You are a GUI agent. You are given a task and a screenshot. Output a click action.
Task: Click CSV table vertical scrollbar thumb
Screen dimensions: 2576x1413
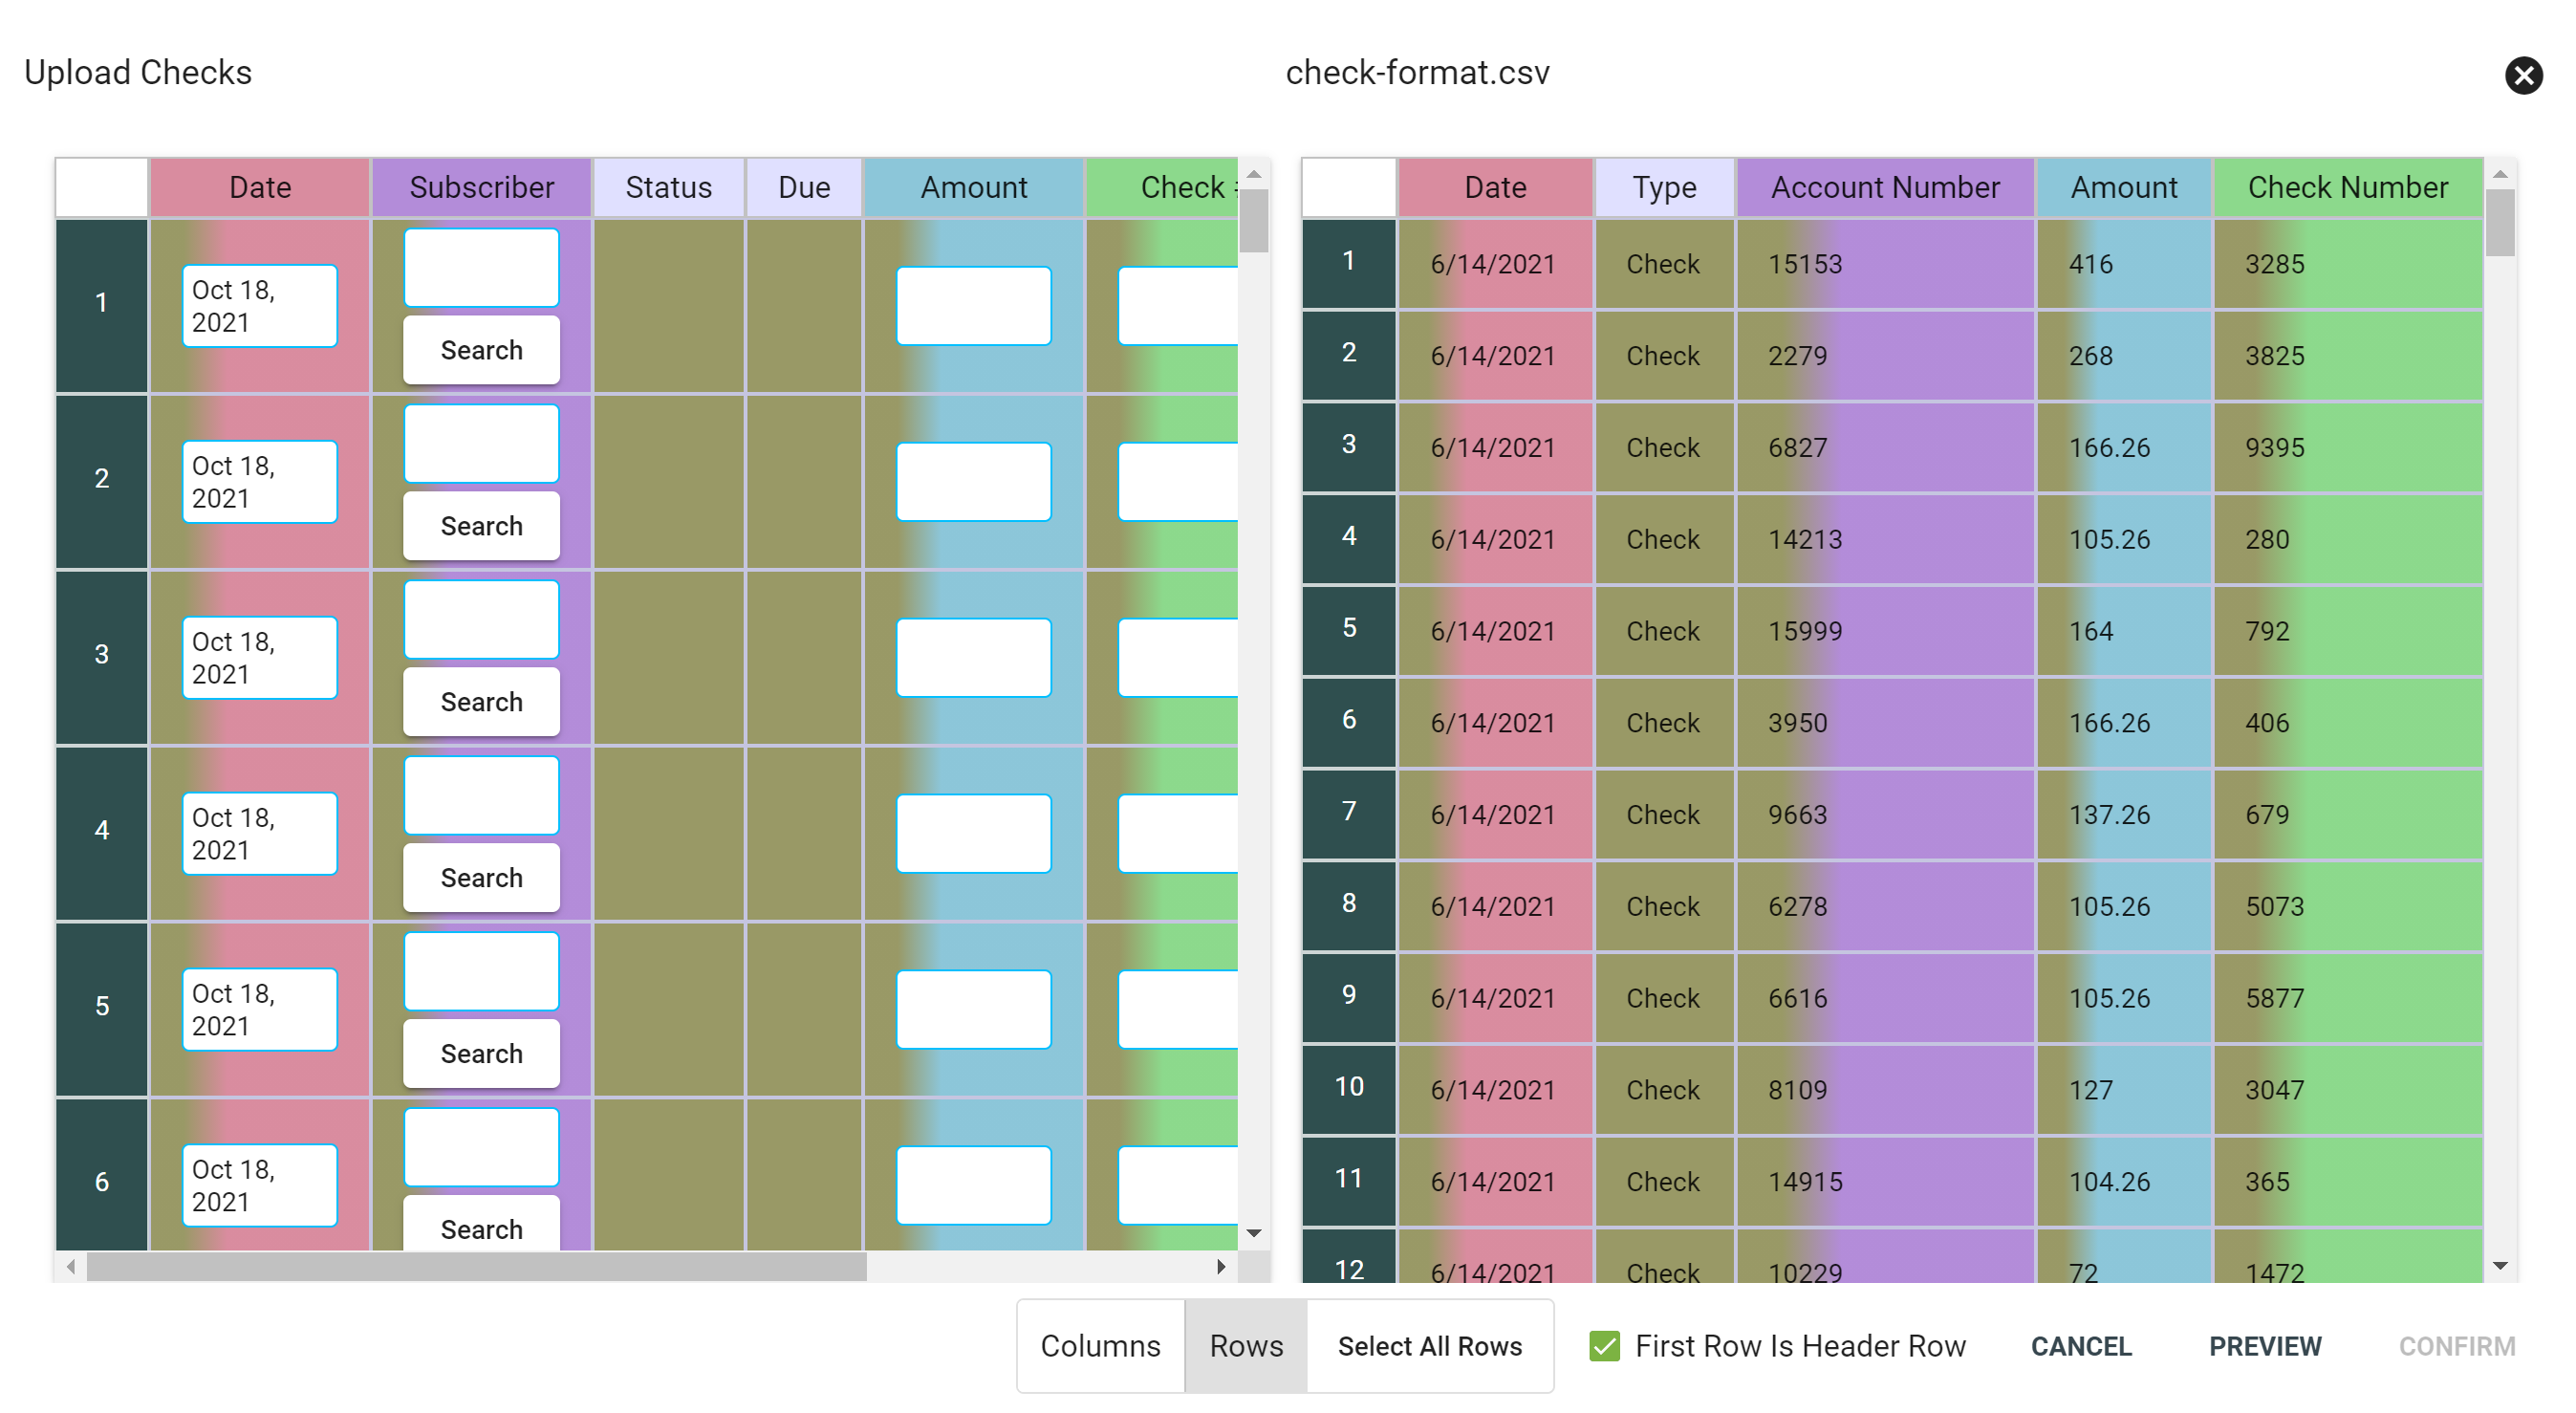[2499, 223]
